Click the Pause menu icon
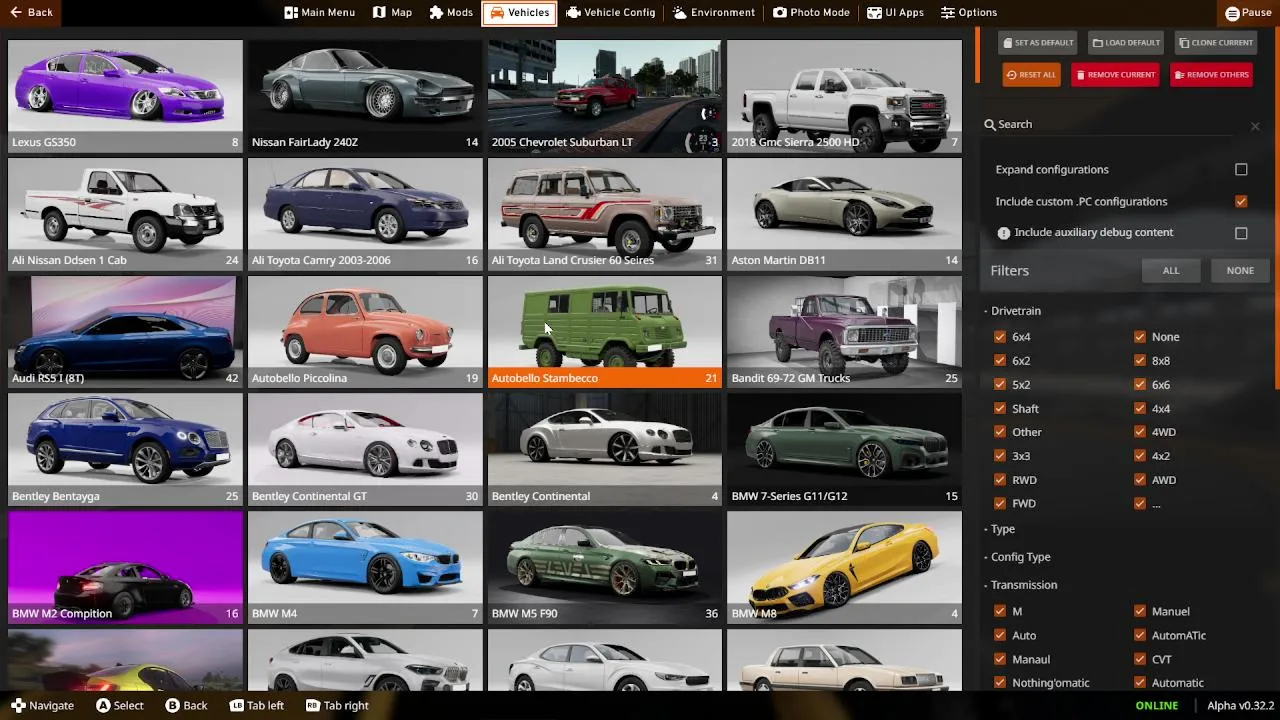This screenshot has height=720, width=1280. coord(1233,13)
